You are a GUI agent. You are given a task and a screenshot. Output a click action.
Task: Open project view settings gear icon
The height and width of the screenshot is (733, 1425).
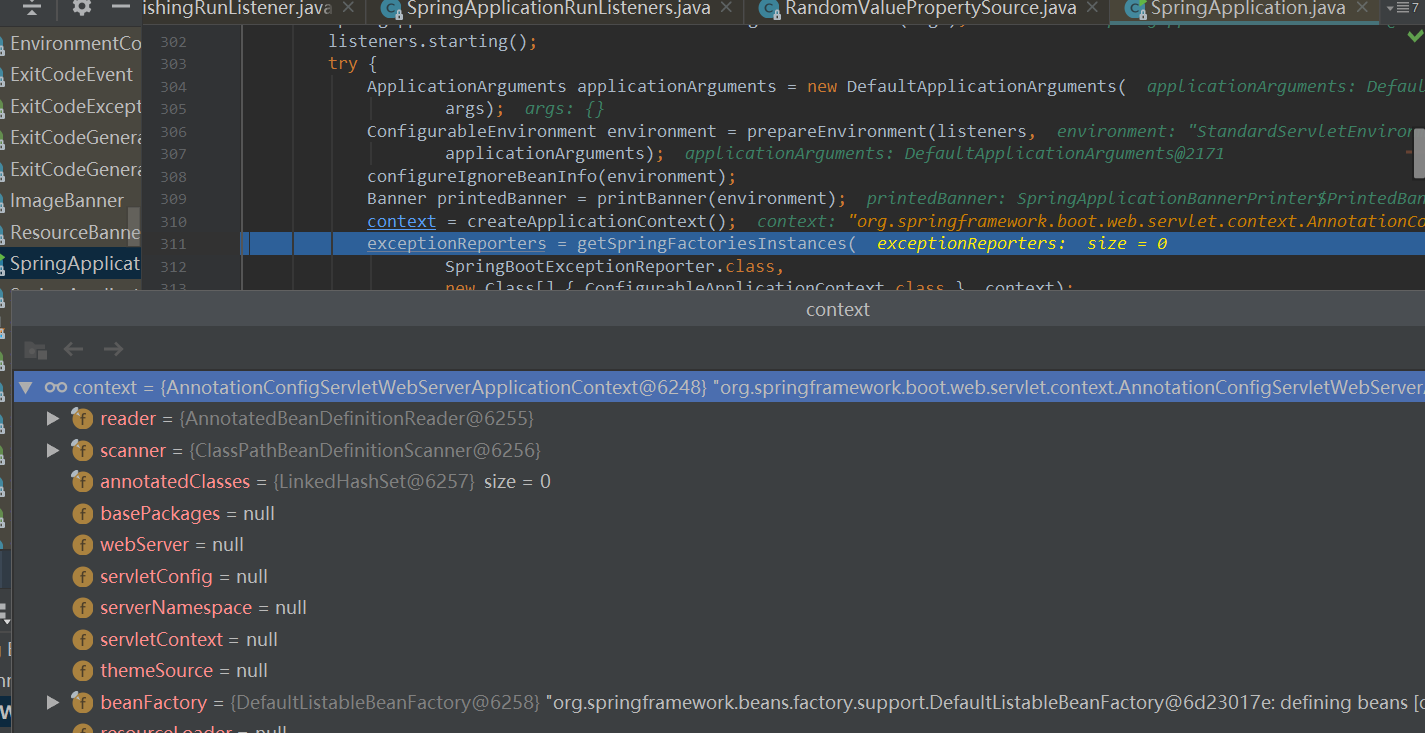pos(82,8)
